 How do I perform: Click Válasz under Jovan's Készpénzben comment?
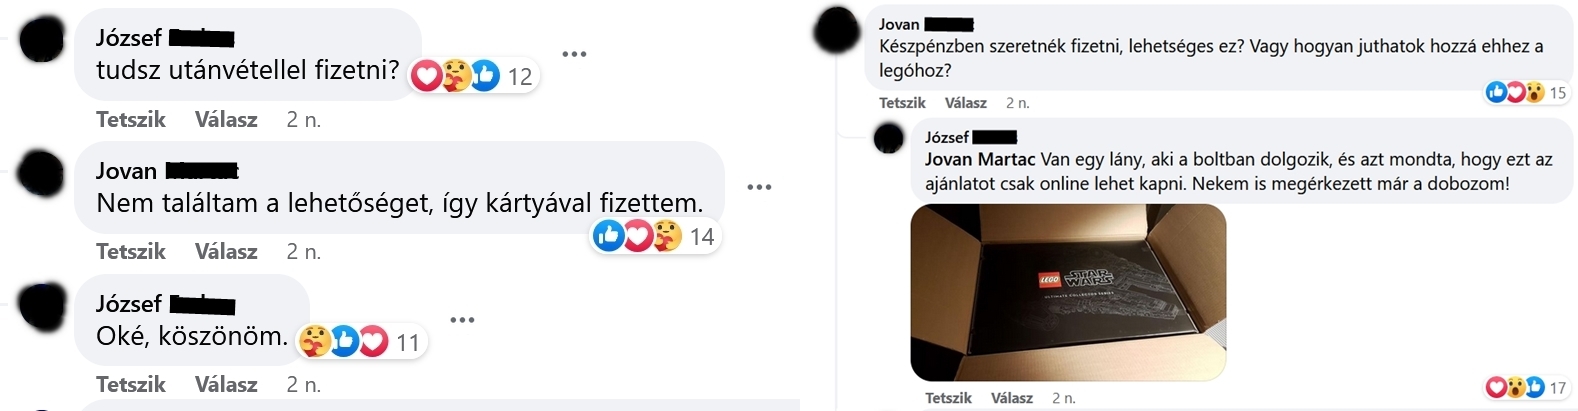tap(966, 103)
